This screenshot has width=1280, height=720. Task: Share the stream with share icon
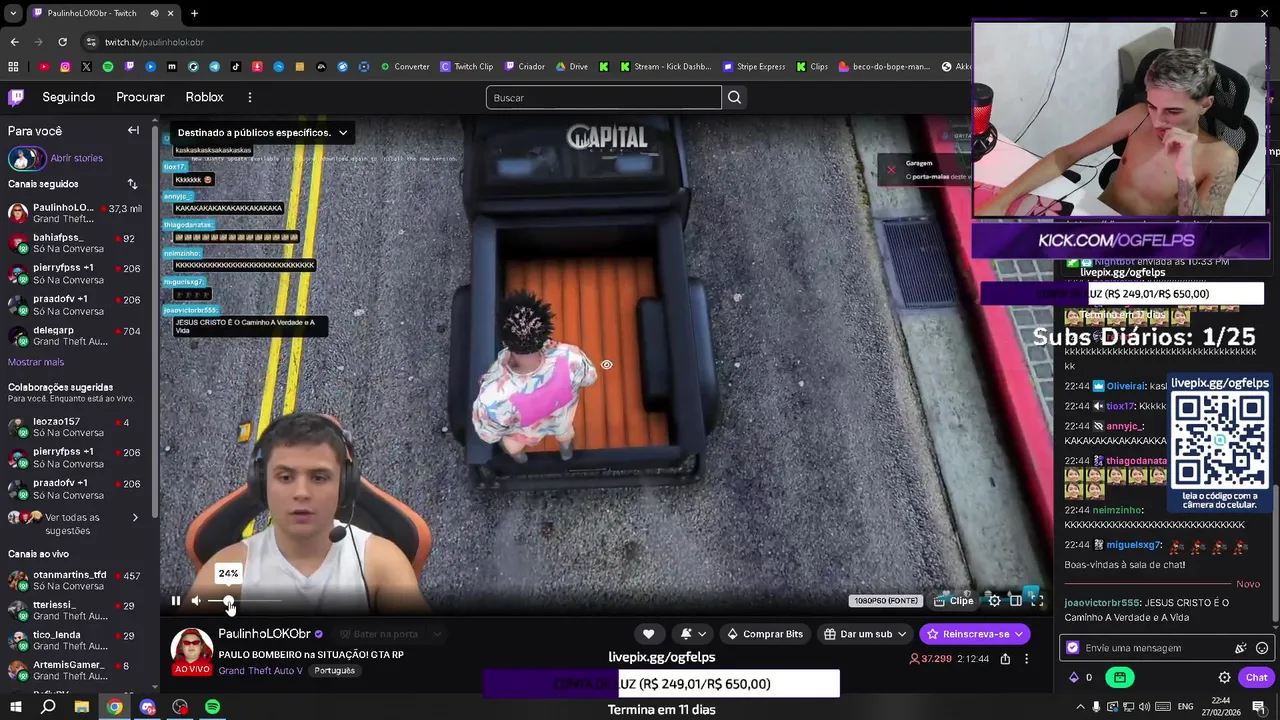click(1005, 659)
